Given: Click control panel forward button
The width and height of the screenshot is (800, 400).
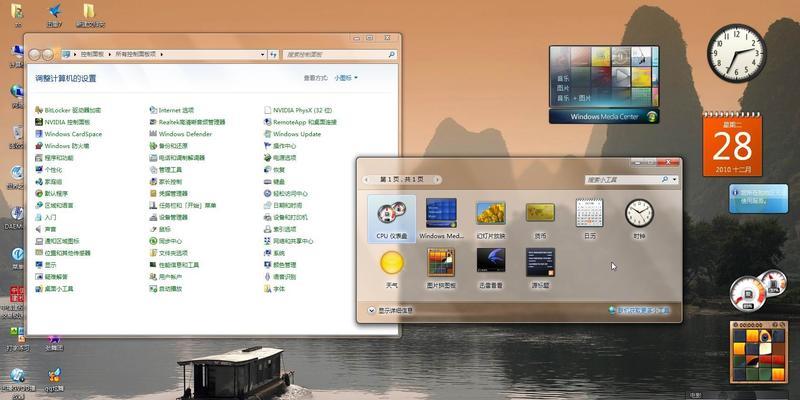Looking at the screenshot, I should coord(47,54).
